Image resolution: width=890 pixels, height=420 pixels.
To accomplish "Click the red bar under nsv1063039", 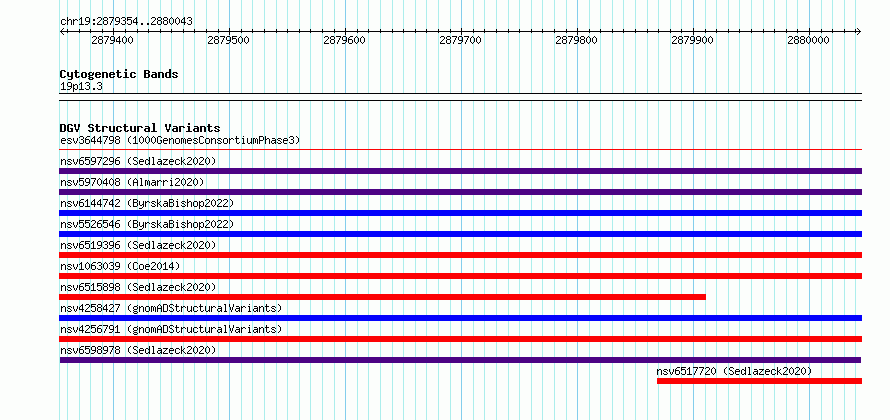I will click(461, 276).
